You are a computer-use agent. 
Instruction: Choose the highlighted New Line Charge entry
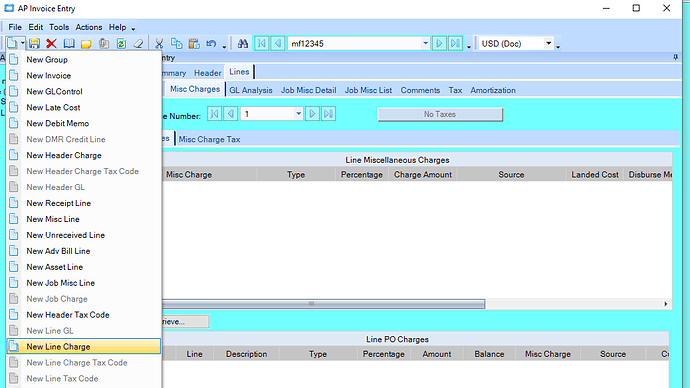click(x=84, y=347)
